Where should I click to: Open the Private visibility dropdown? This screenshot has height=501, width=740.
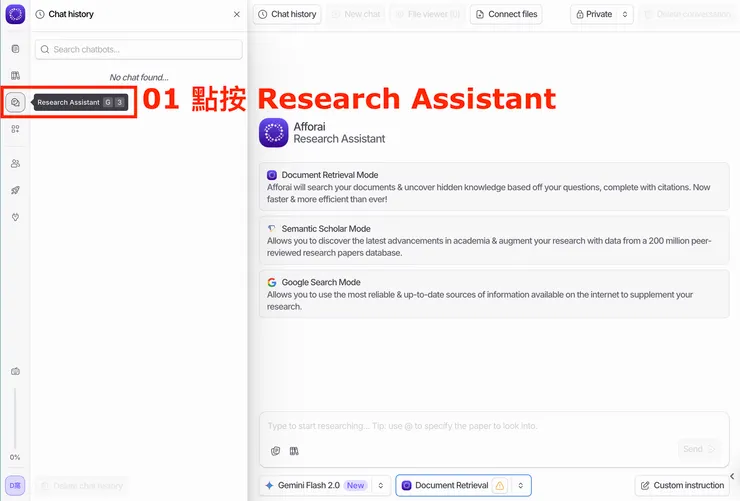click(602, 14)
